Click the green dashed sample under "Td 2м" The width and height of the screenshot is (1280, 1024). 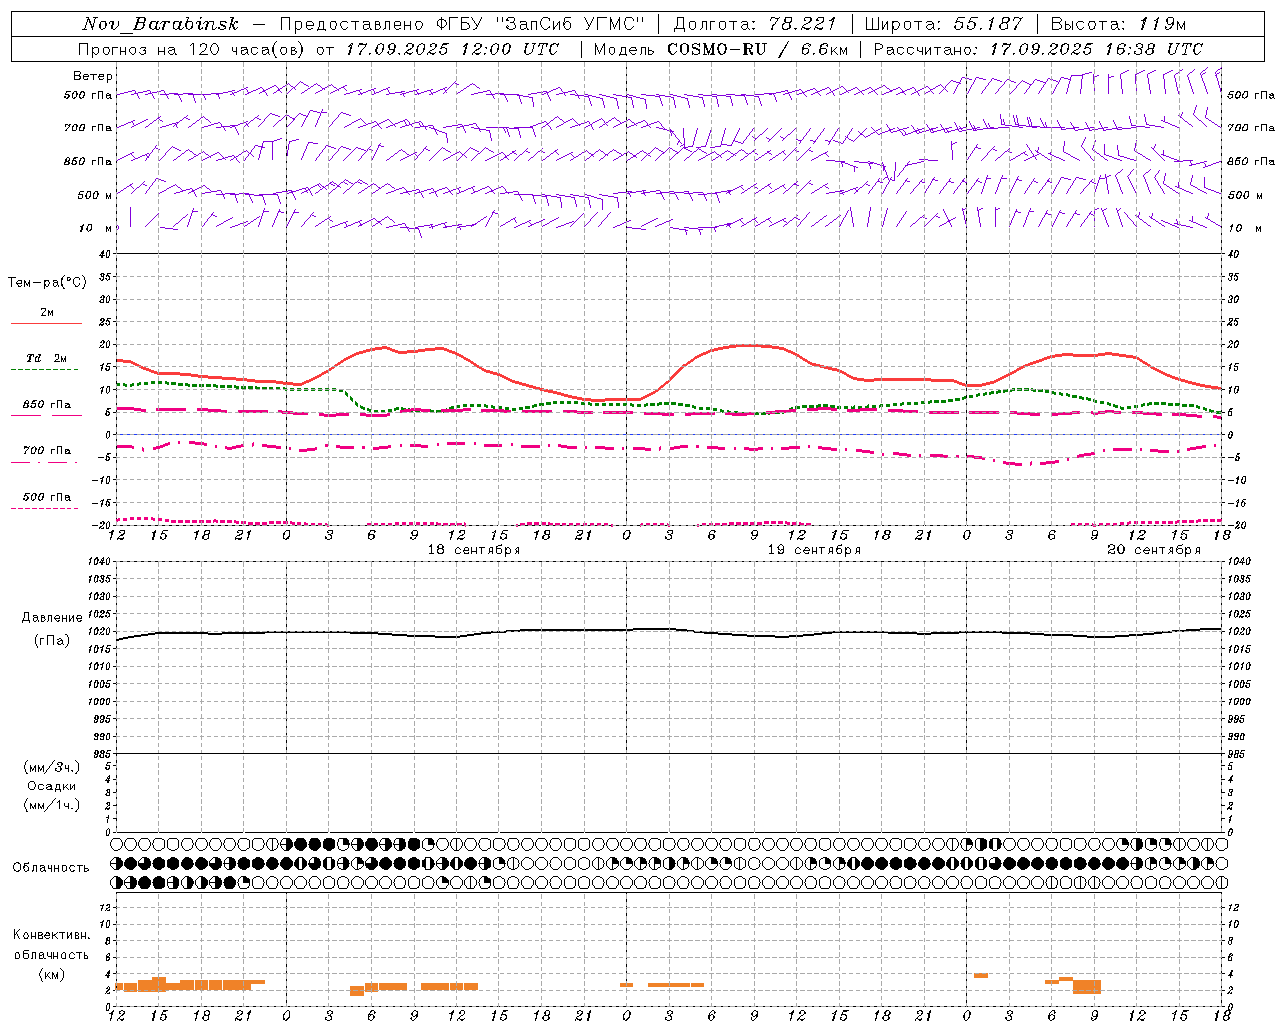(x=46, y=369)
